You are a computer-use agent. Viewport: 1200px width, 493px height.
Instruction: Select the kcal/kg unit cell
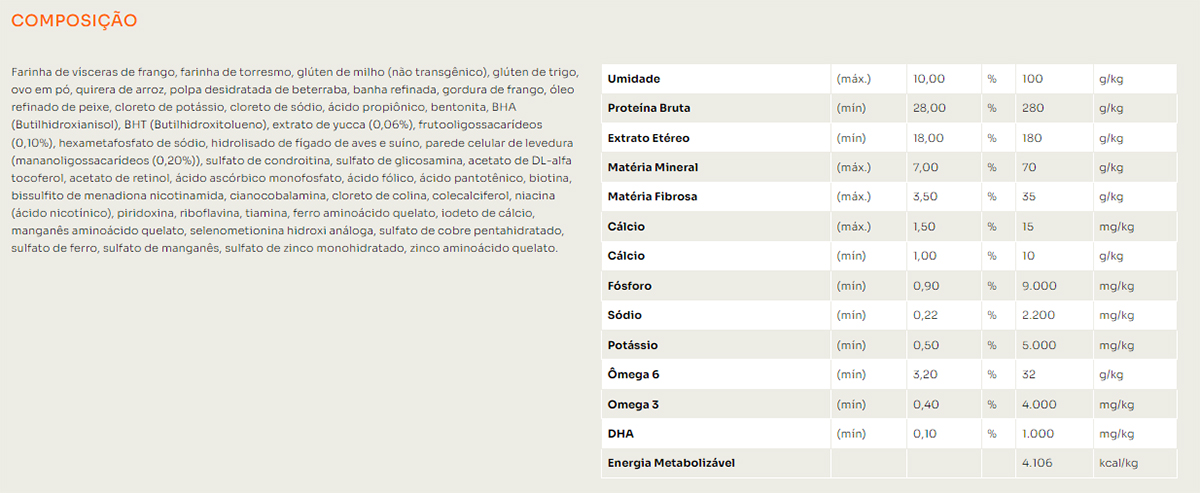(1118, 463)
